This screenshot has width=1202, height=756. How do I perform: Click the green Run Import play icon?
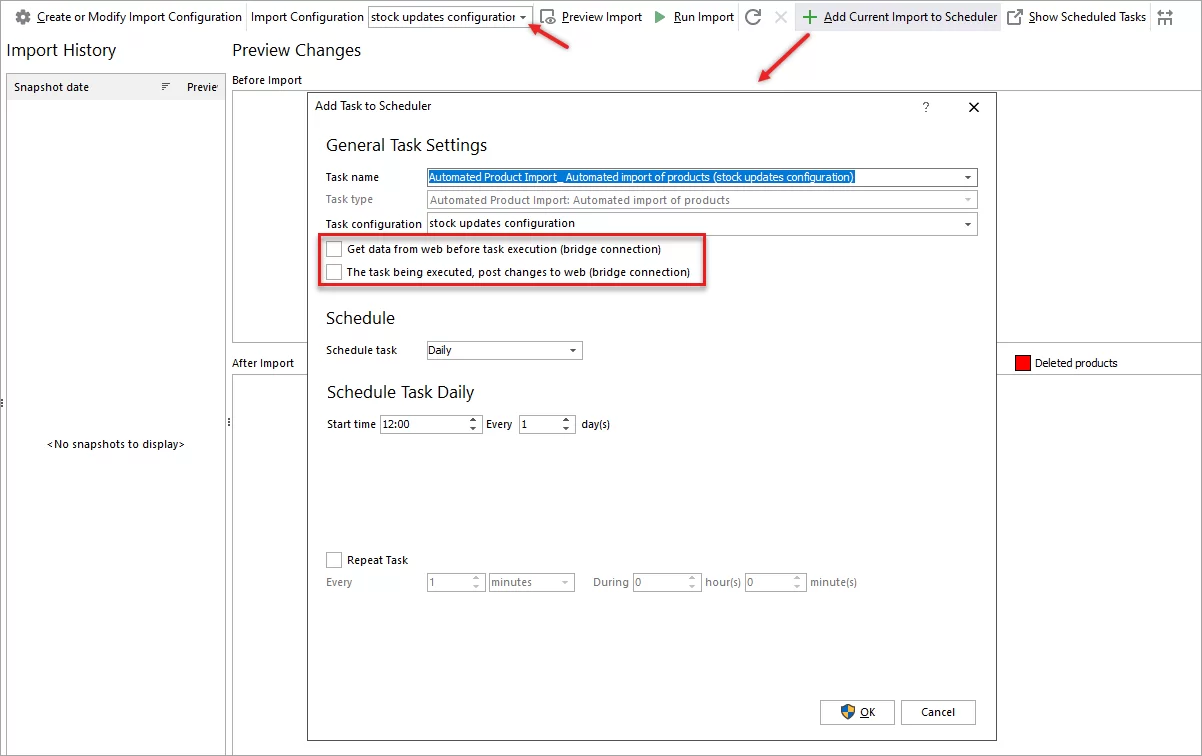click(659, 16)
